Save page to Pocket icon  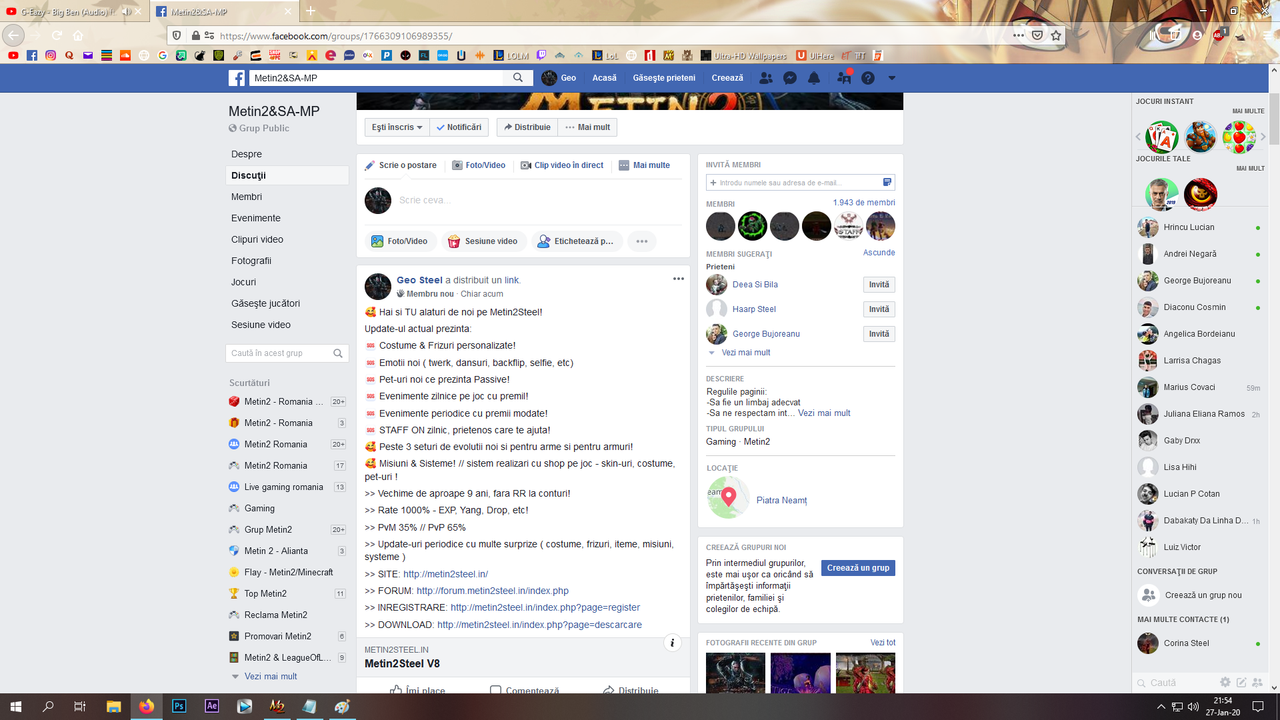coord(1037,35)
